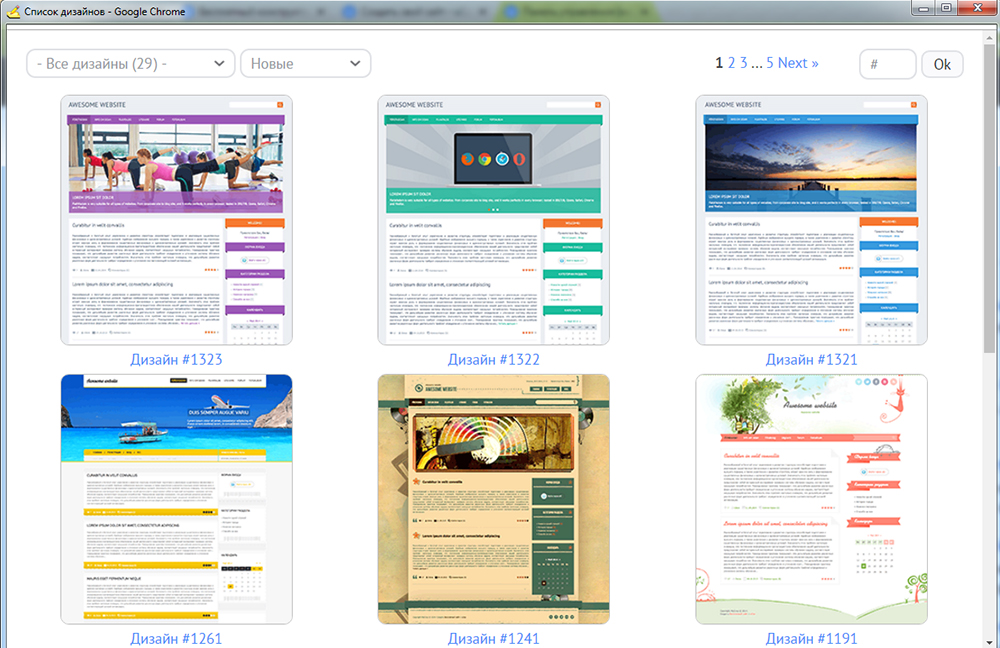Screen dimensions: 1000x648
Task: Open the 'Дизайн #1321' caption link
Action: click(811, 359)
